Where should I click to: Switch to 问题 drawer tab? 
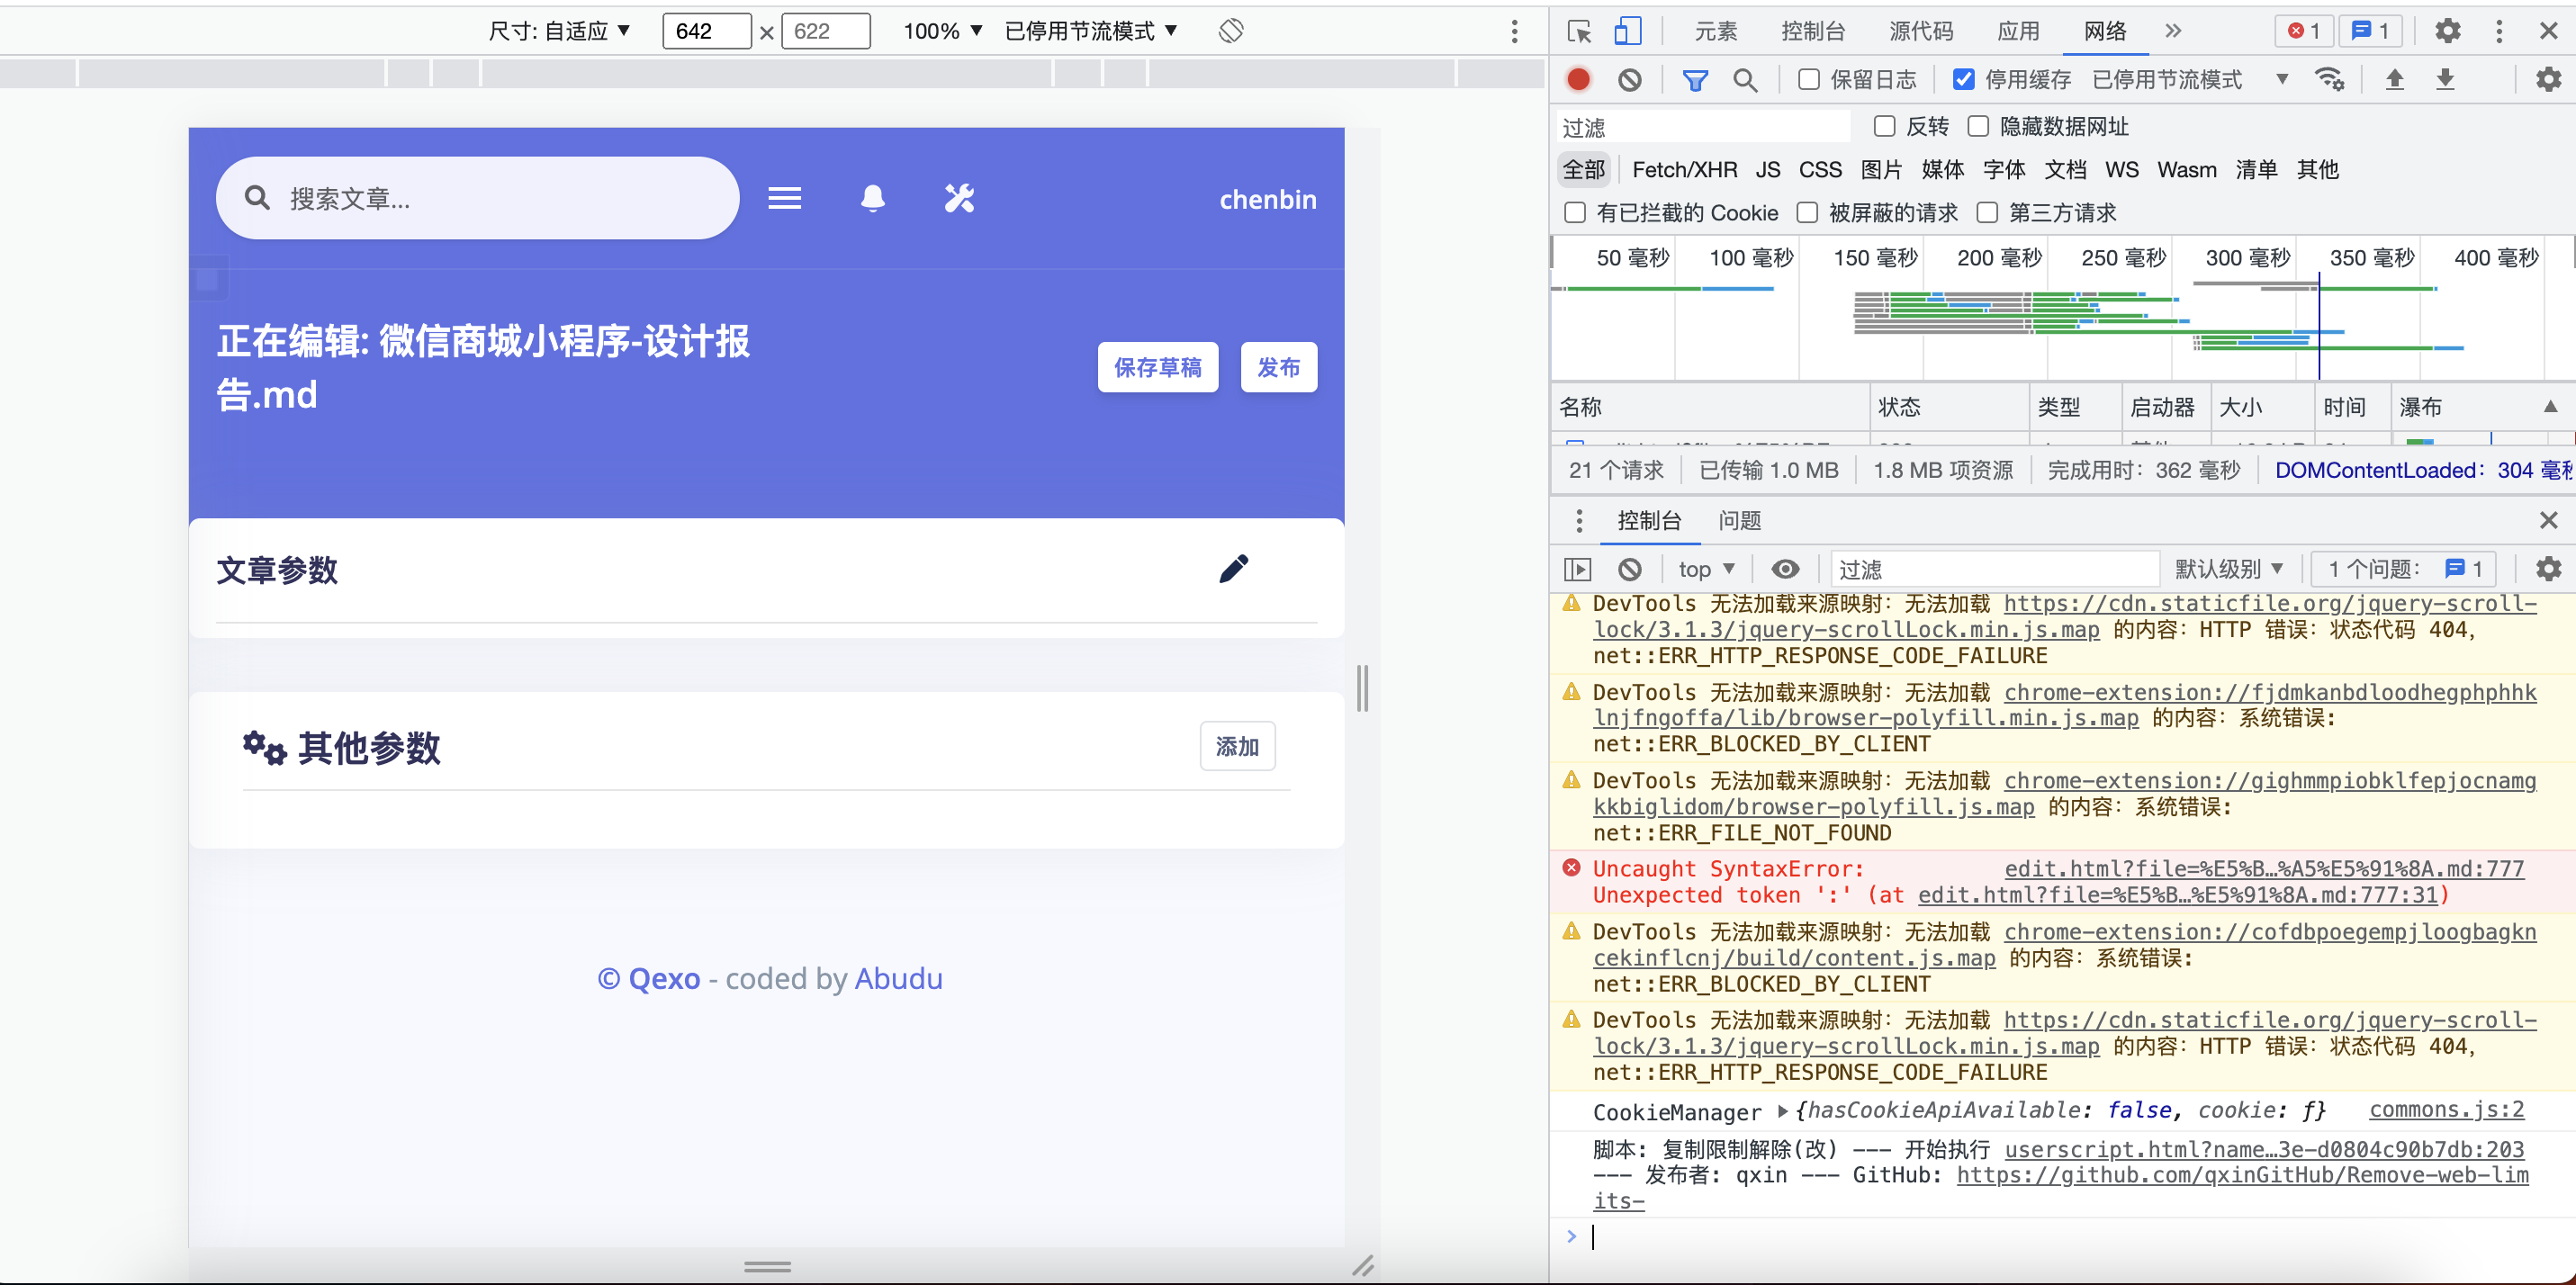click(x=1739, y=520)
